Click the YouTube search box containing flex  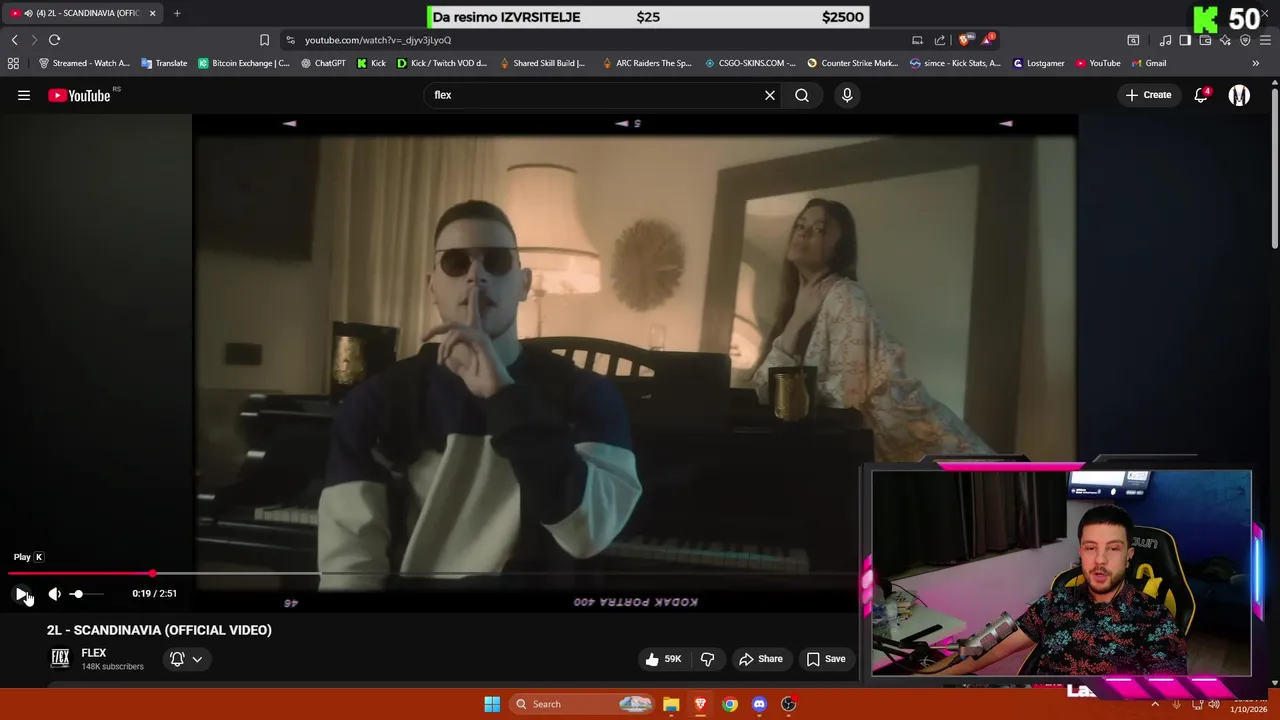tap(595, 95)
